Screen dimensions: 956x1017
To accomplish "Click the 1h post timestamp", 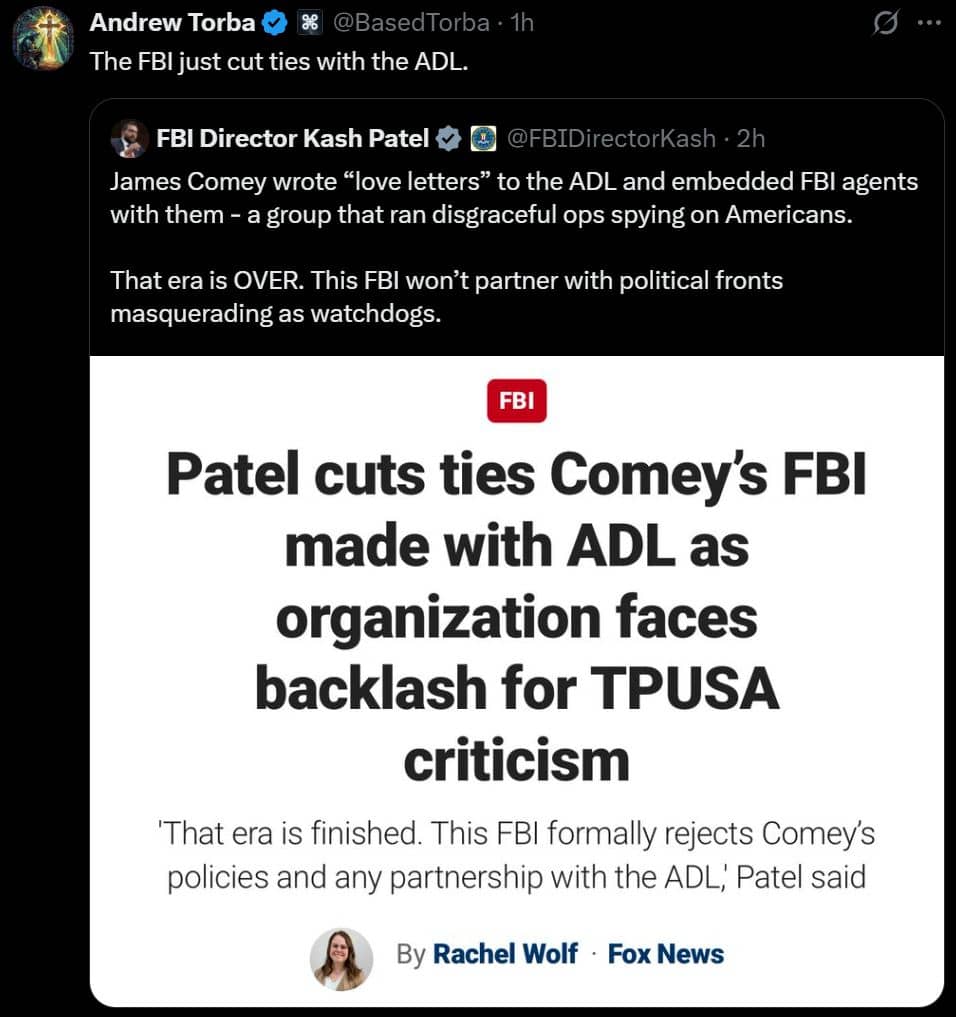I will (x=522, y=22).
